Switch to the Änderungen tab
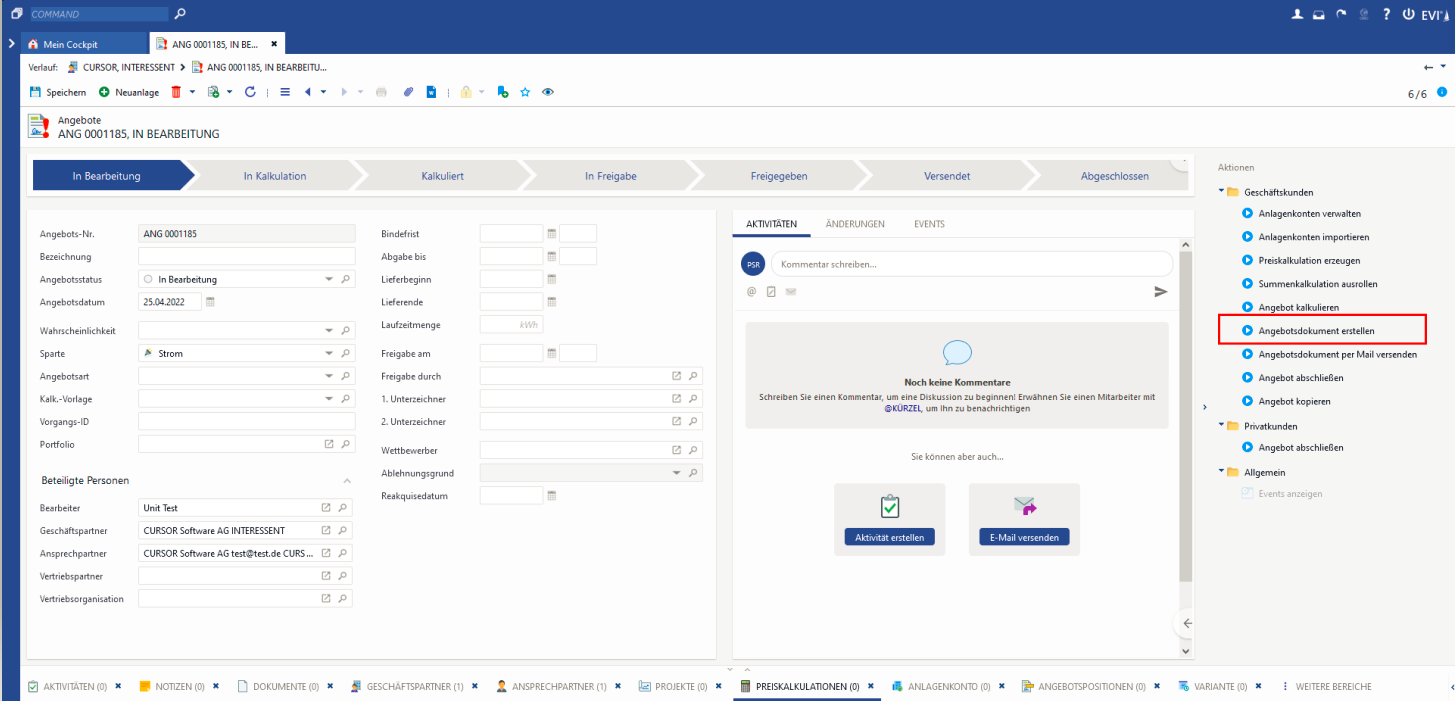 [x=854, y=224]
